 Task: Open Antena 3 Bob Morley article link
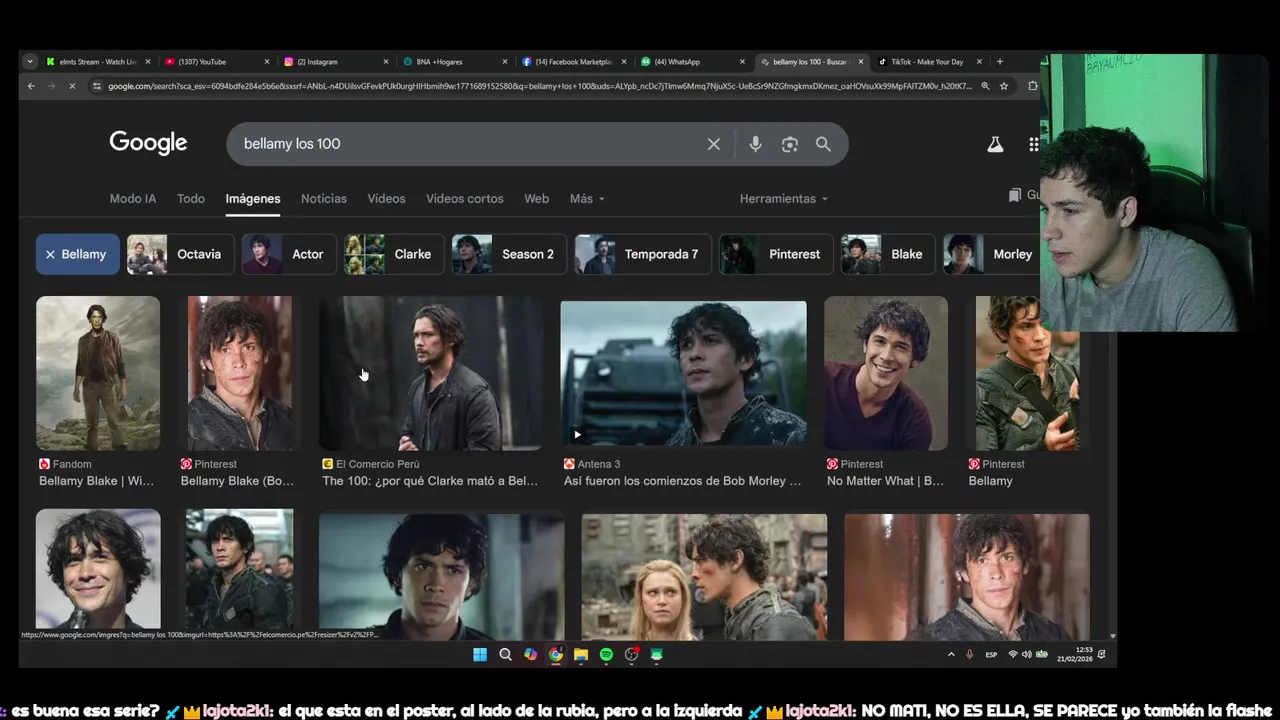coord(683,481)
